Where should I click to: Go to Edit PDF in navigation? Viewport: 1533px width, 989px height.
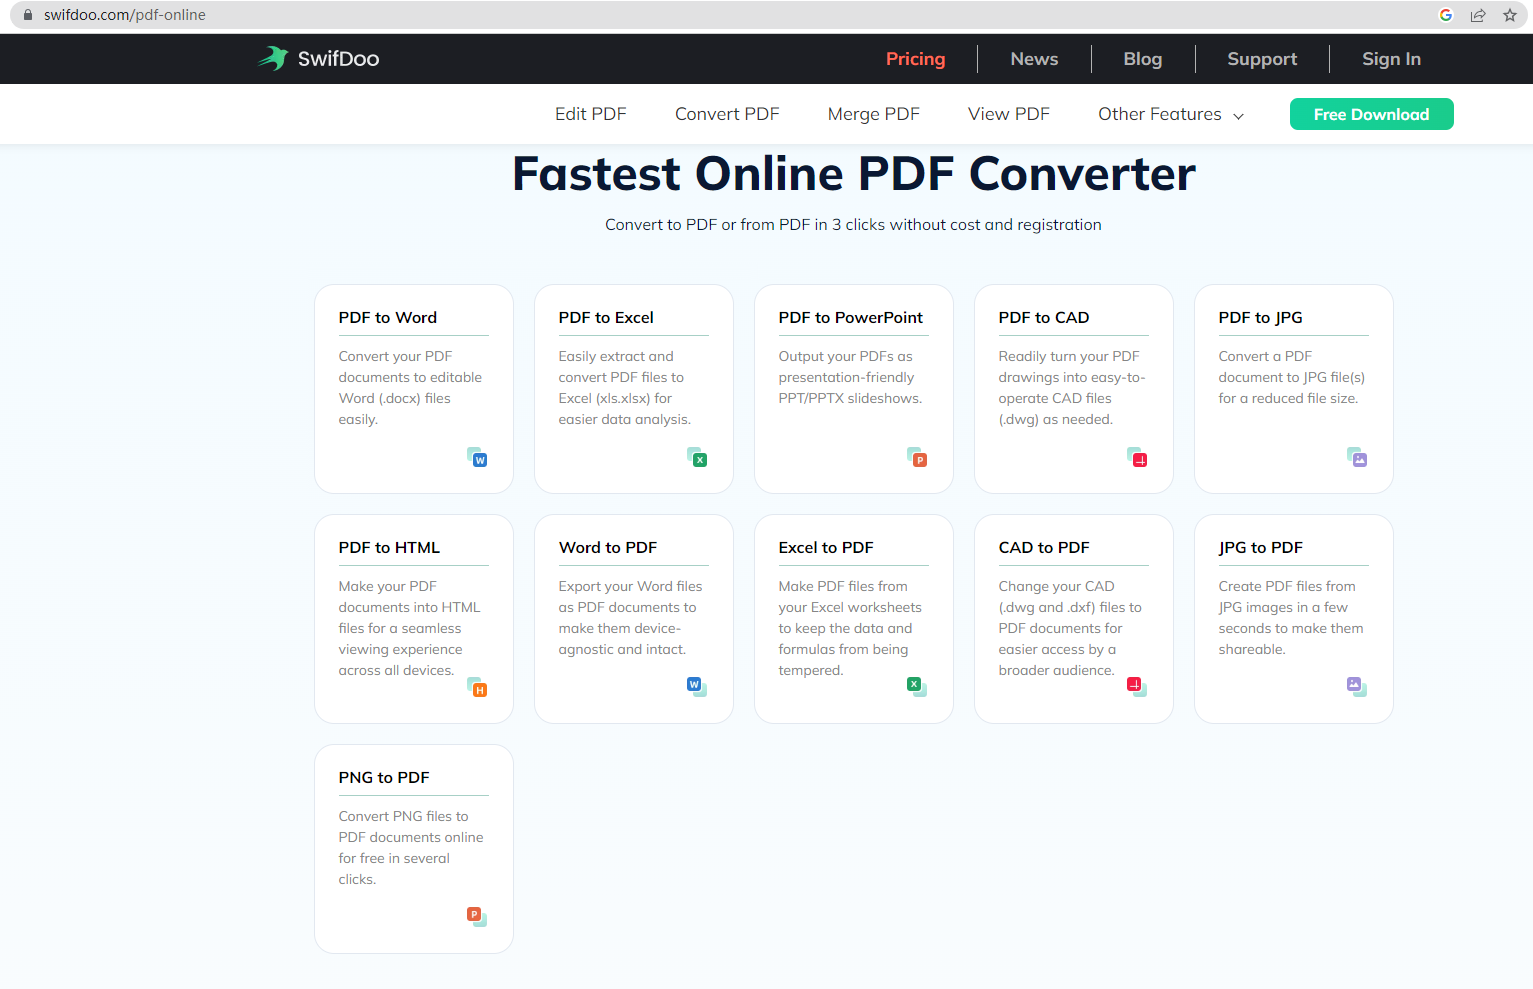(x=590, y=114)
